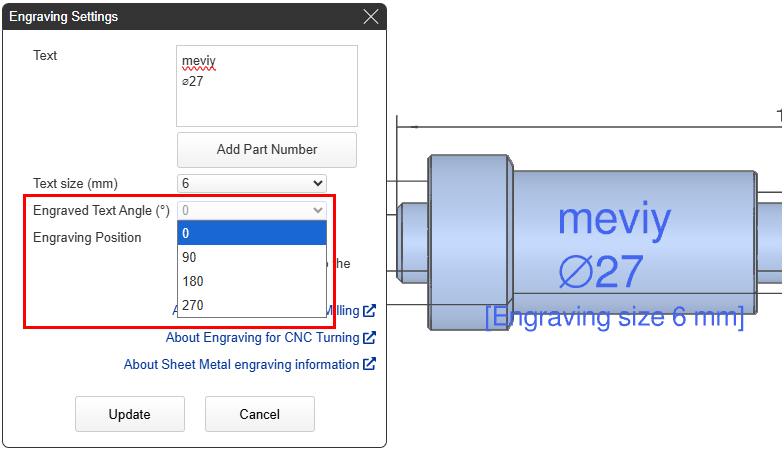Choose 90 degrees from the angle list
The image size is (782, 450).
coord(252,257)
